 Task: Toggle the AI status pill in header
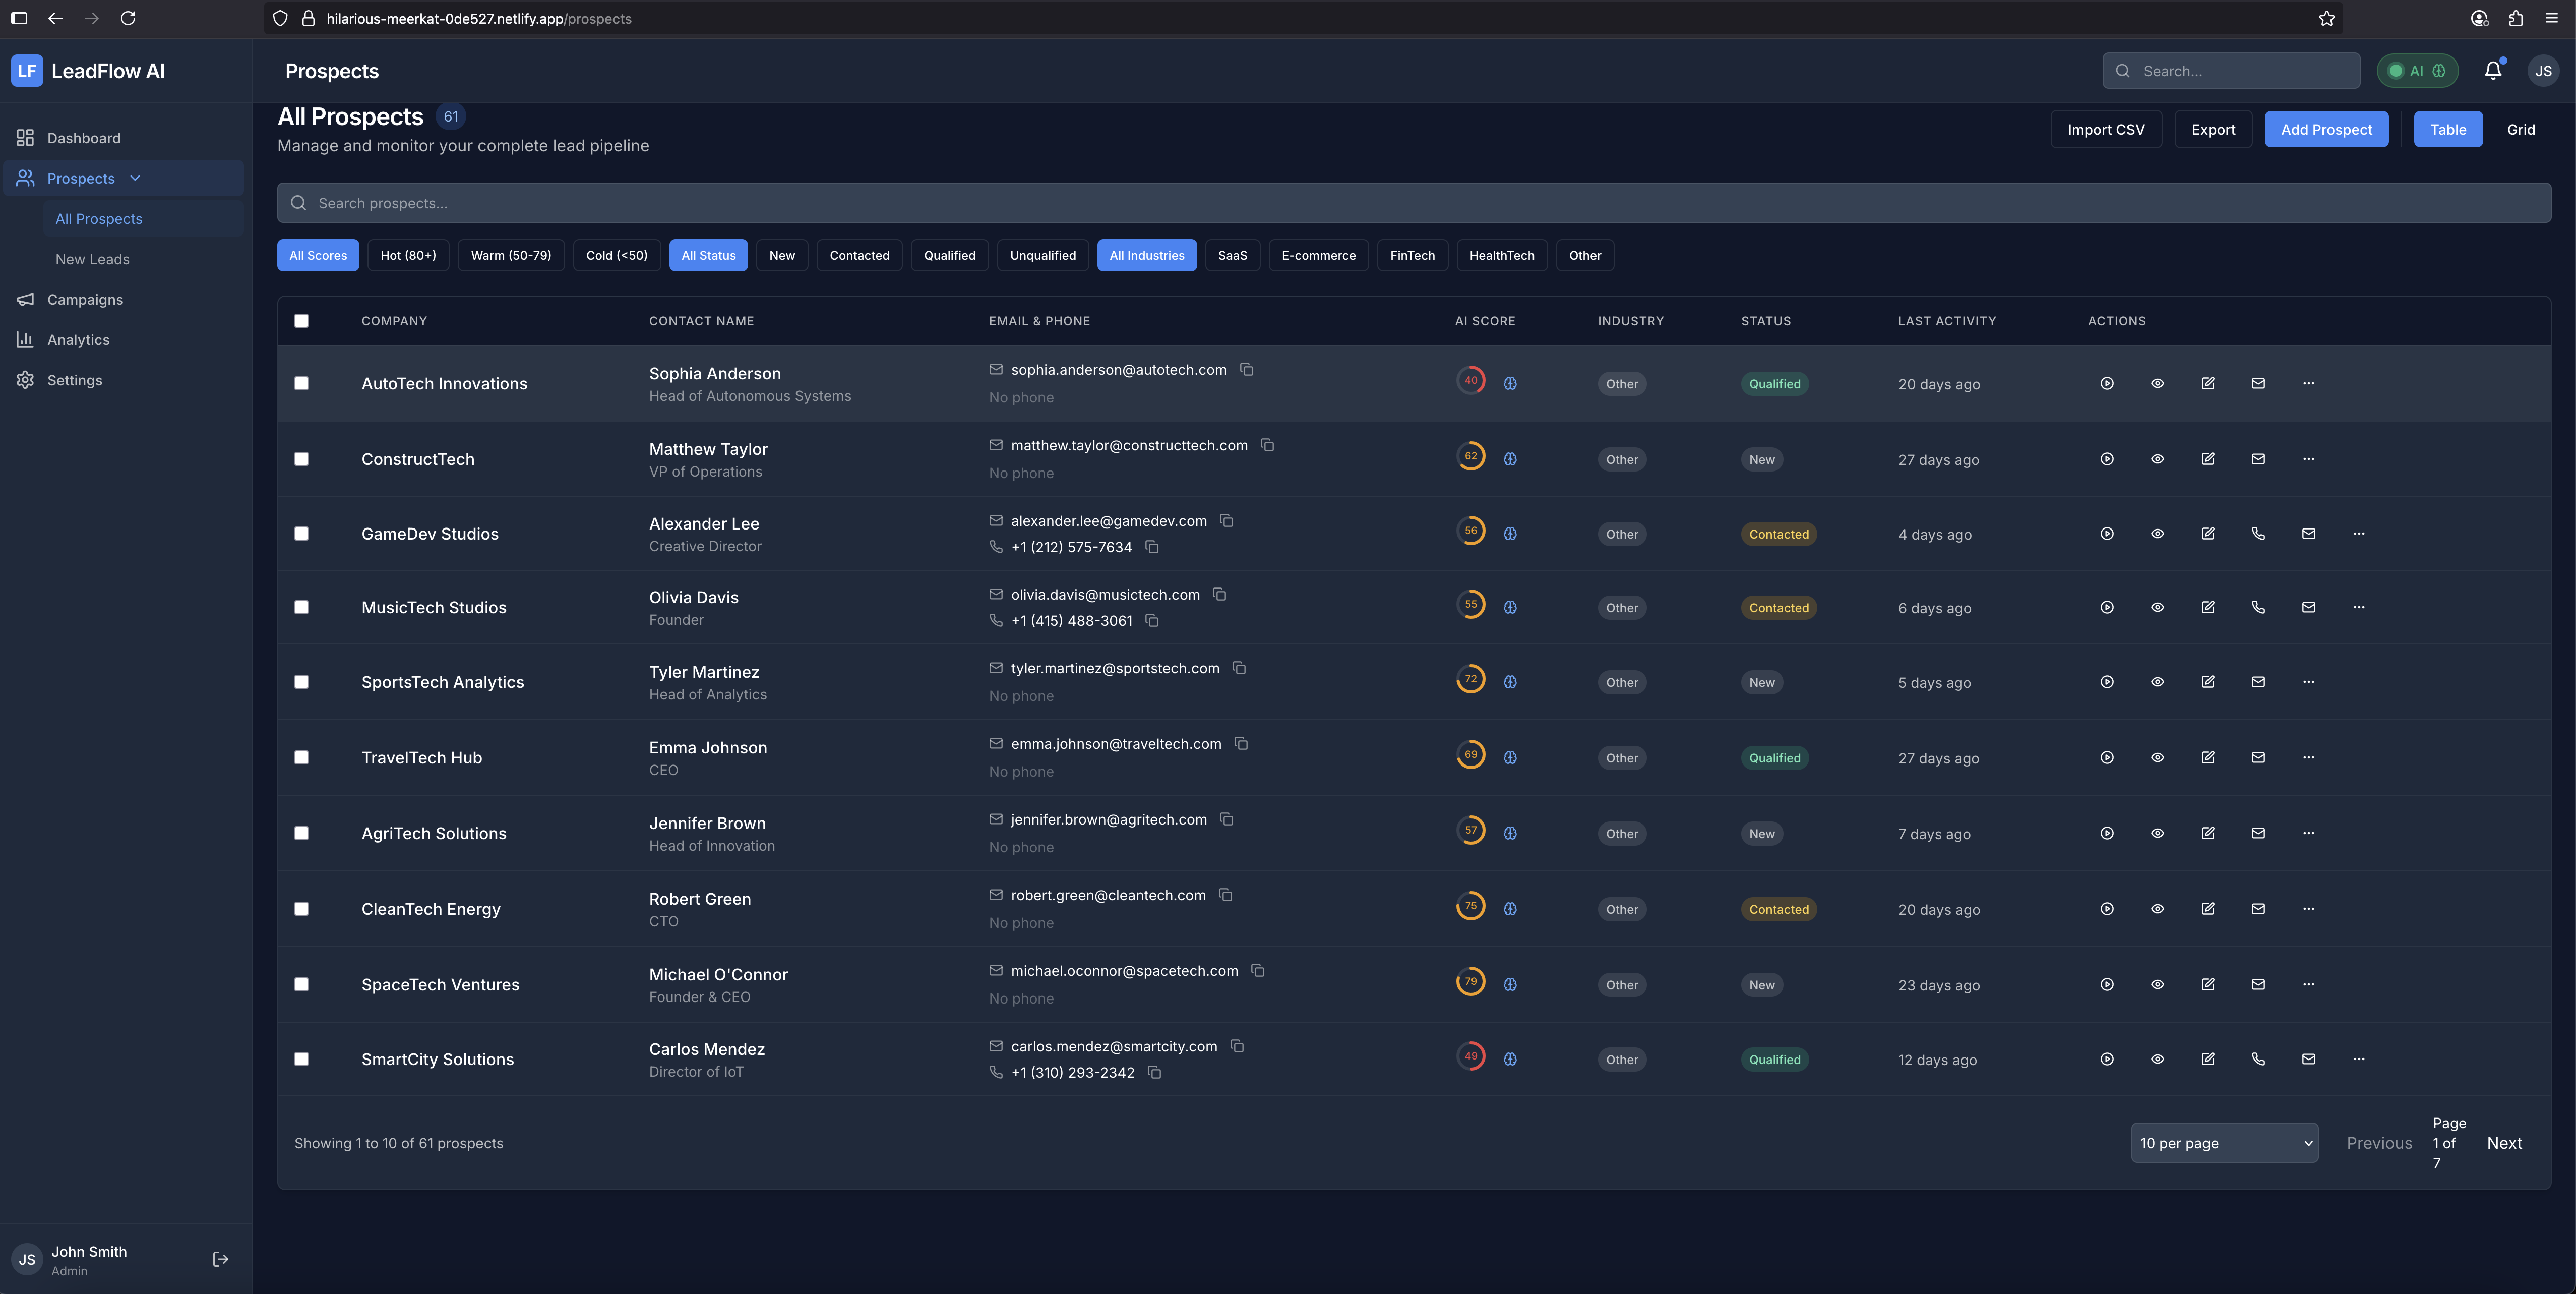(2416, 71)
